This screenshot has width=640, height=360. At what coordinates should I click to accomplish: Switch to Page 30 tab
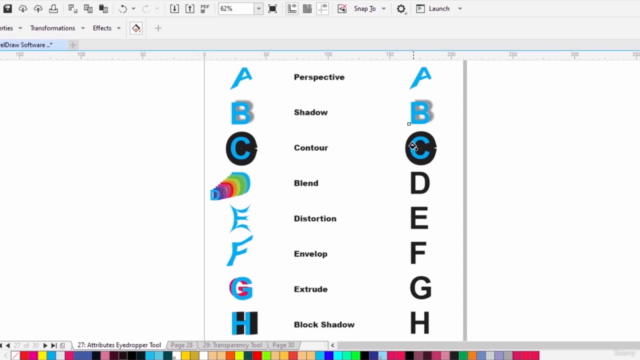tap(283, 345)
